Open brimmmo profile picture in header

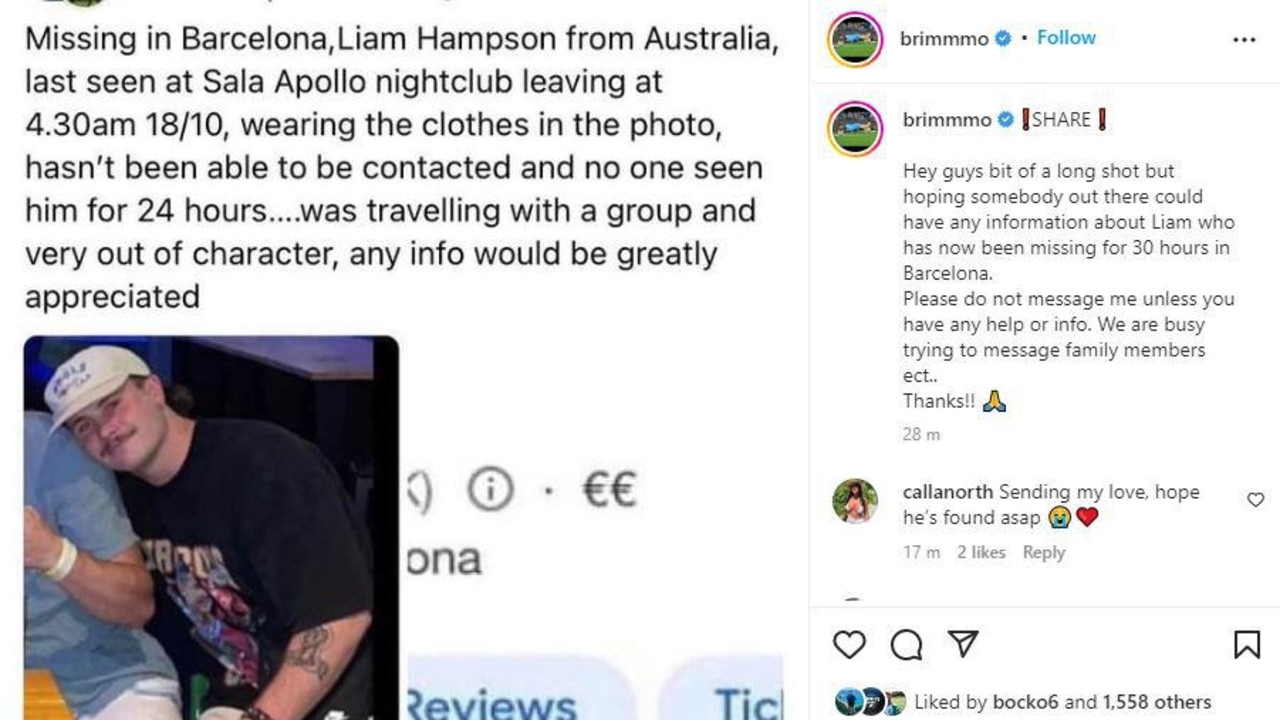[855, 40]
